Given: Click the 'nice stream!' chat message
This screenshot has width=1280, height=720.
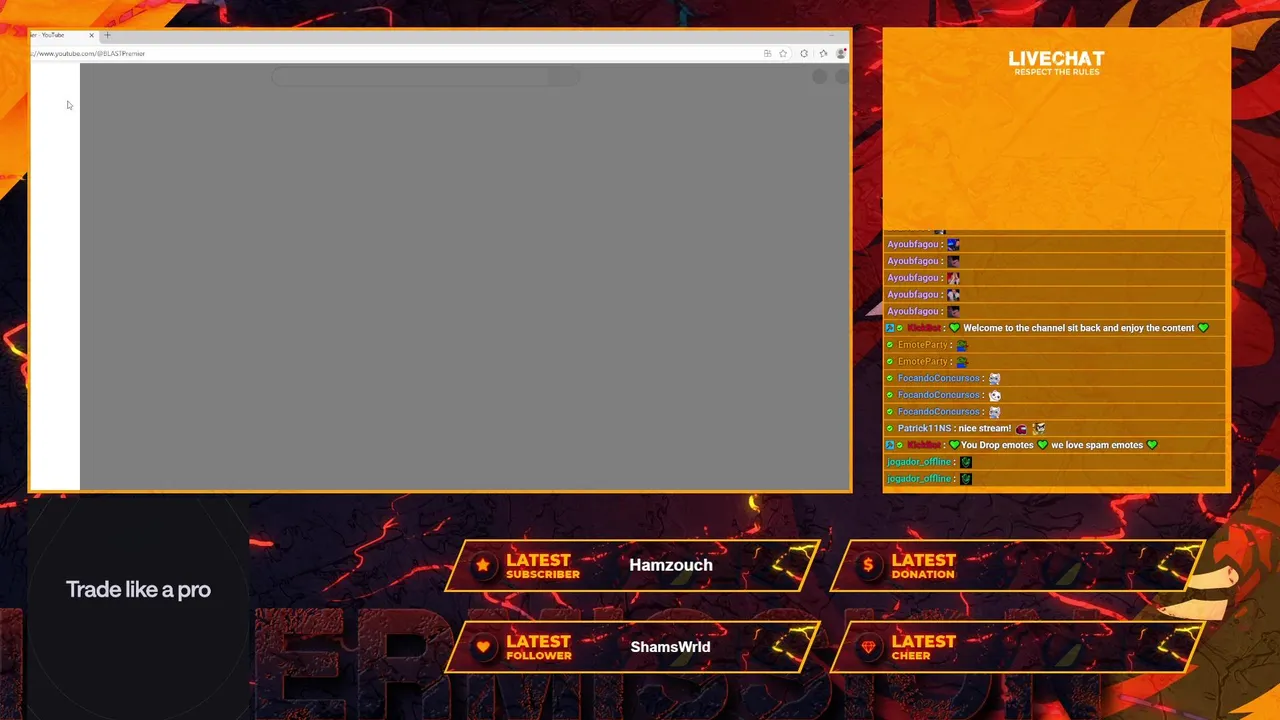Looking at the screenshot, I should tap(985, 428).
